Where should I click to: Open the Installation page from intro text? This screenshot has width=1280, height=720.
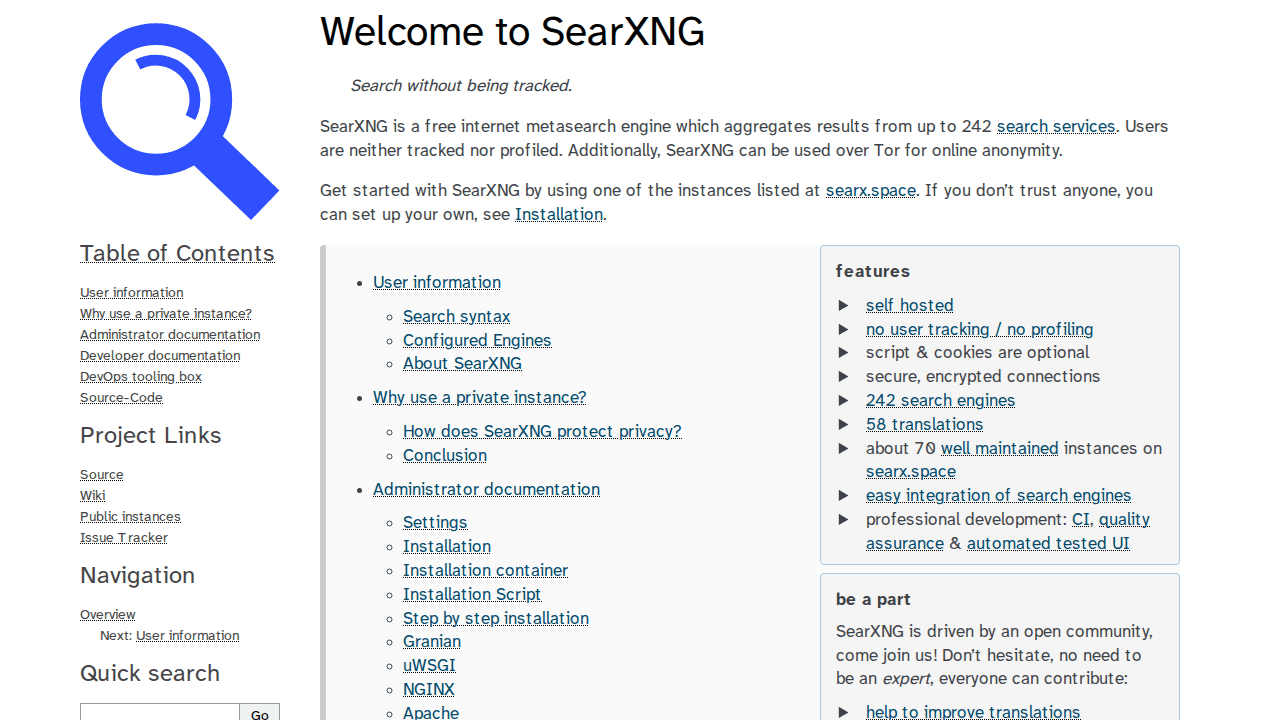pos(558,214)
